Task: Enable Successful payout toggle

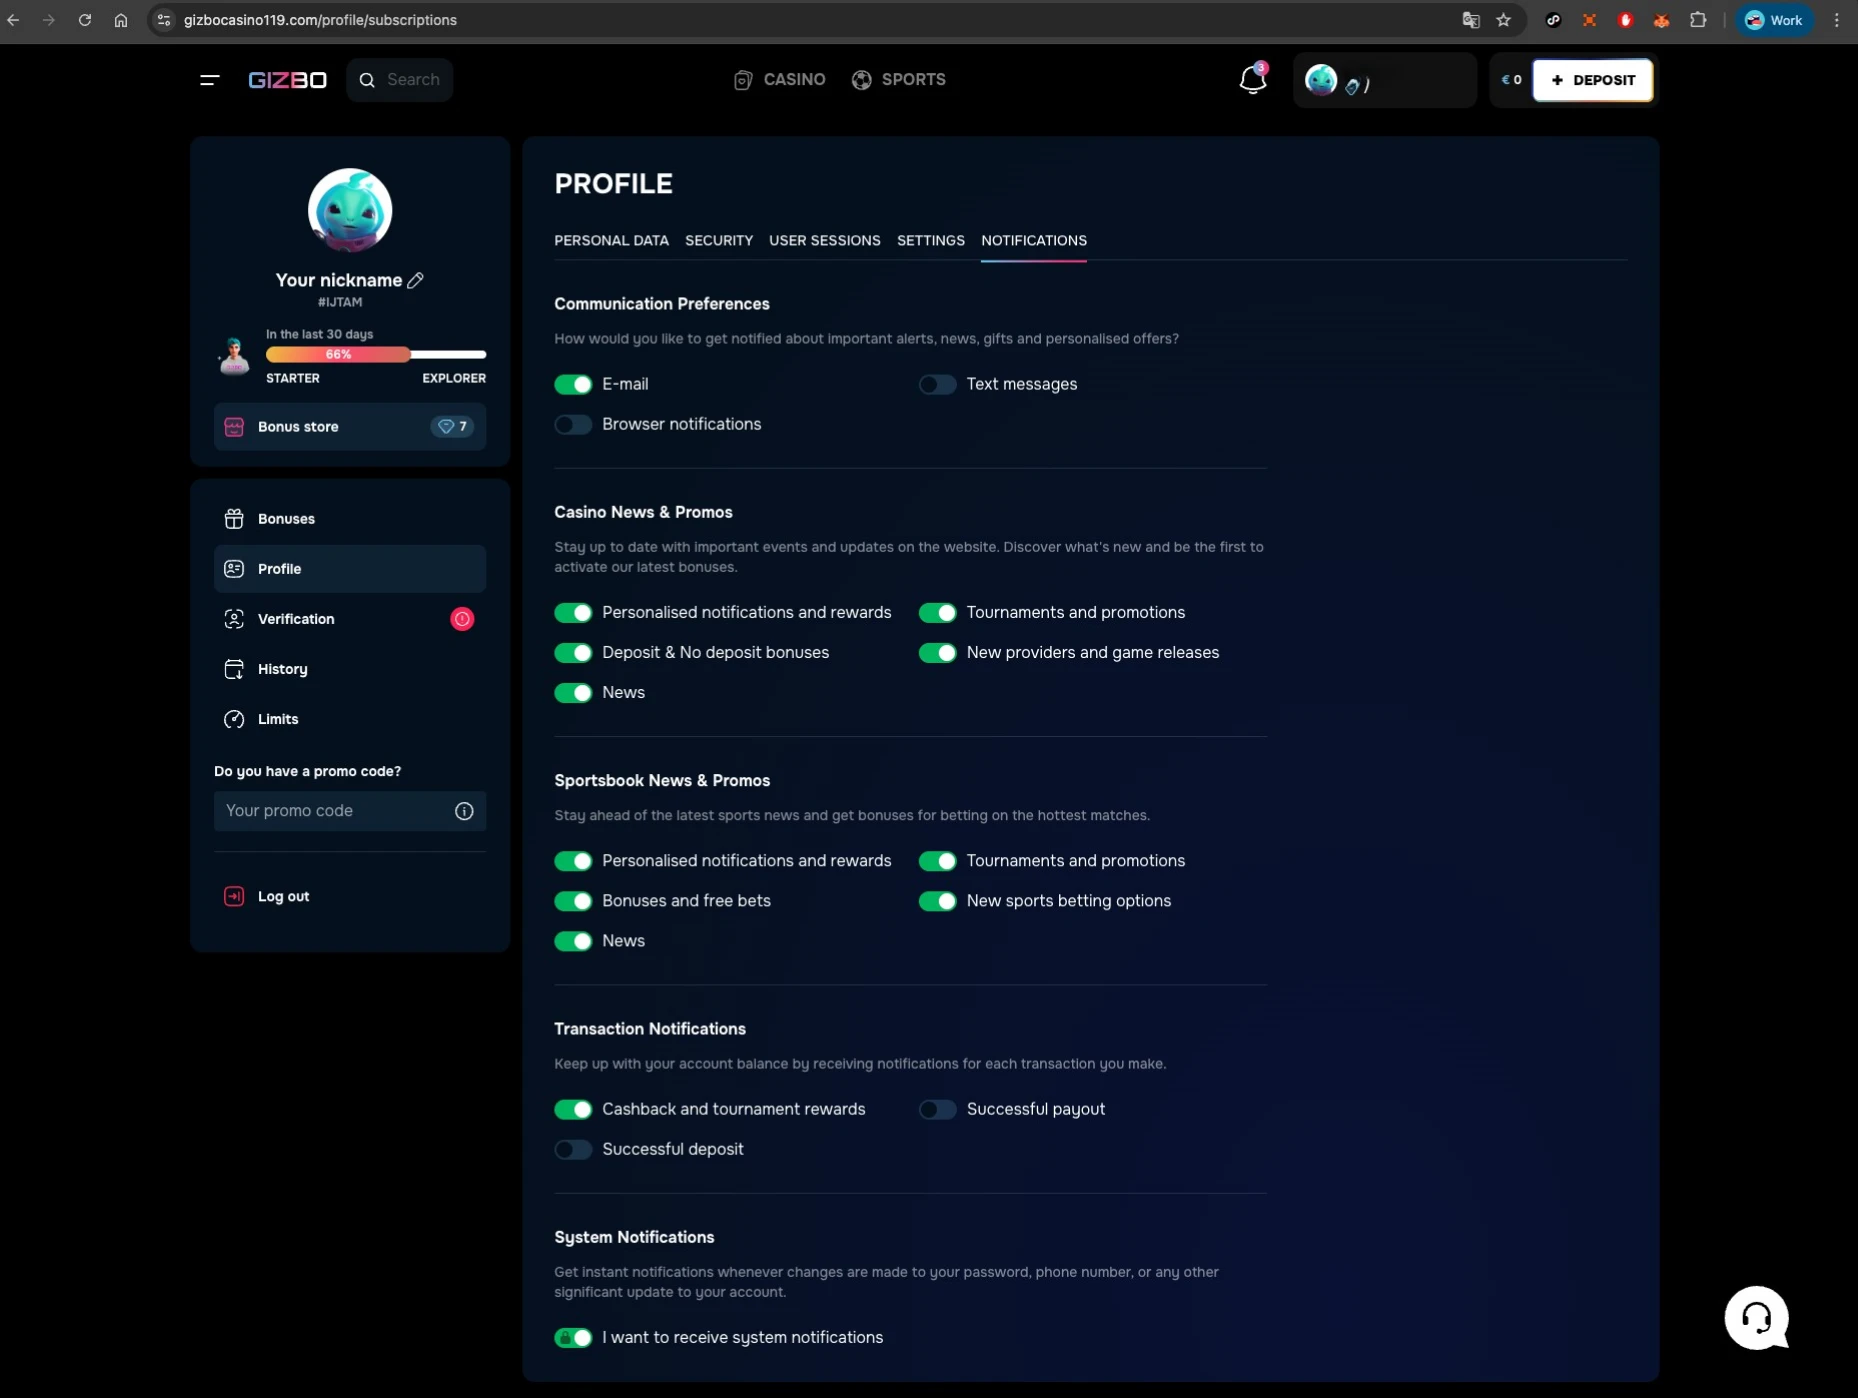Action: [937, 1109]
